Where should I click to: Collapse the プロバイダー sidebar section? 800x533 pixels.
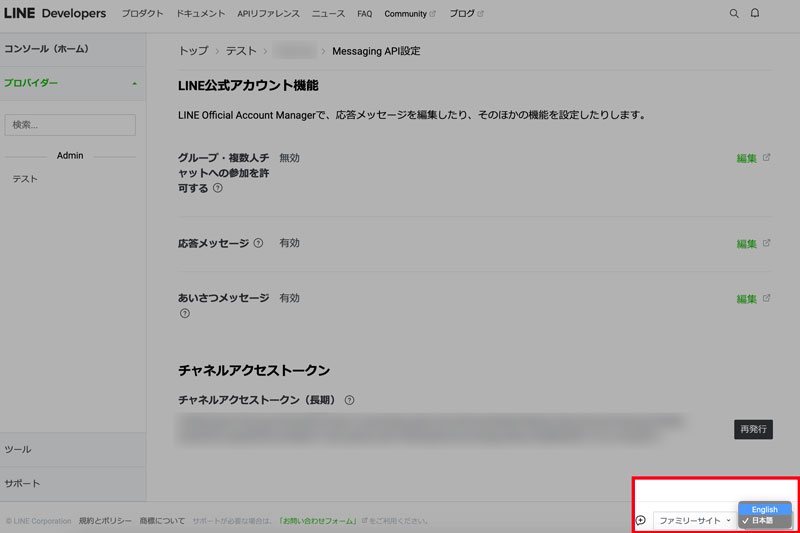click(x=73, y=83)
